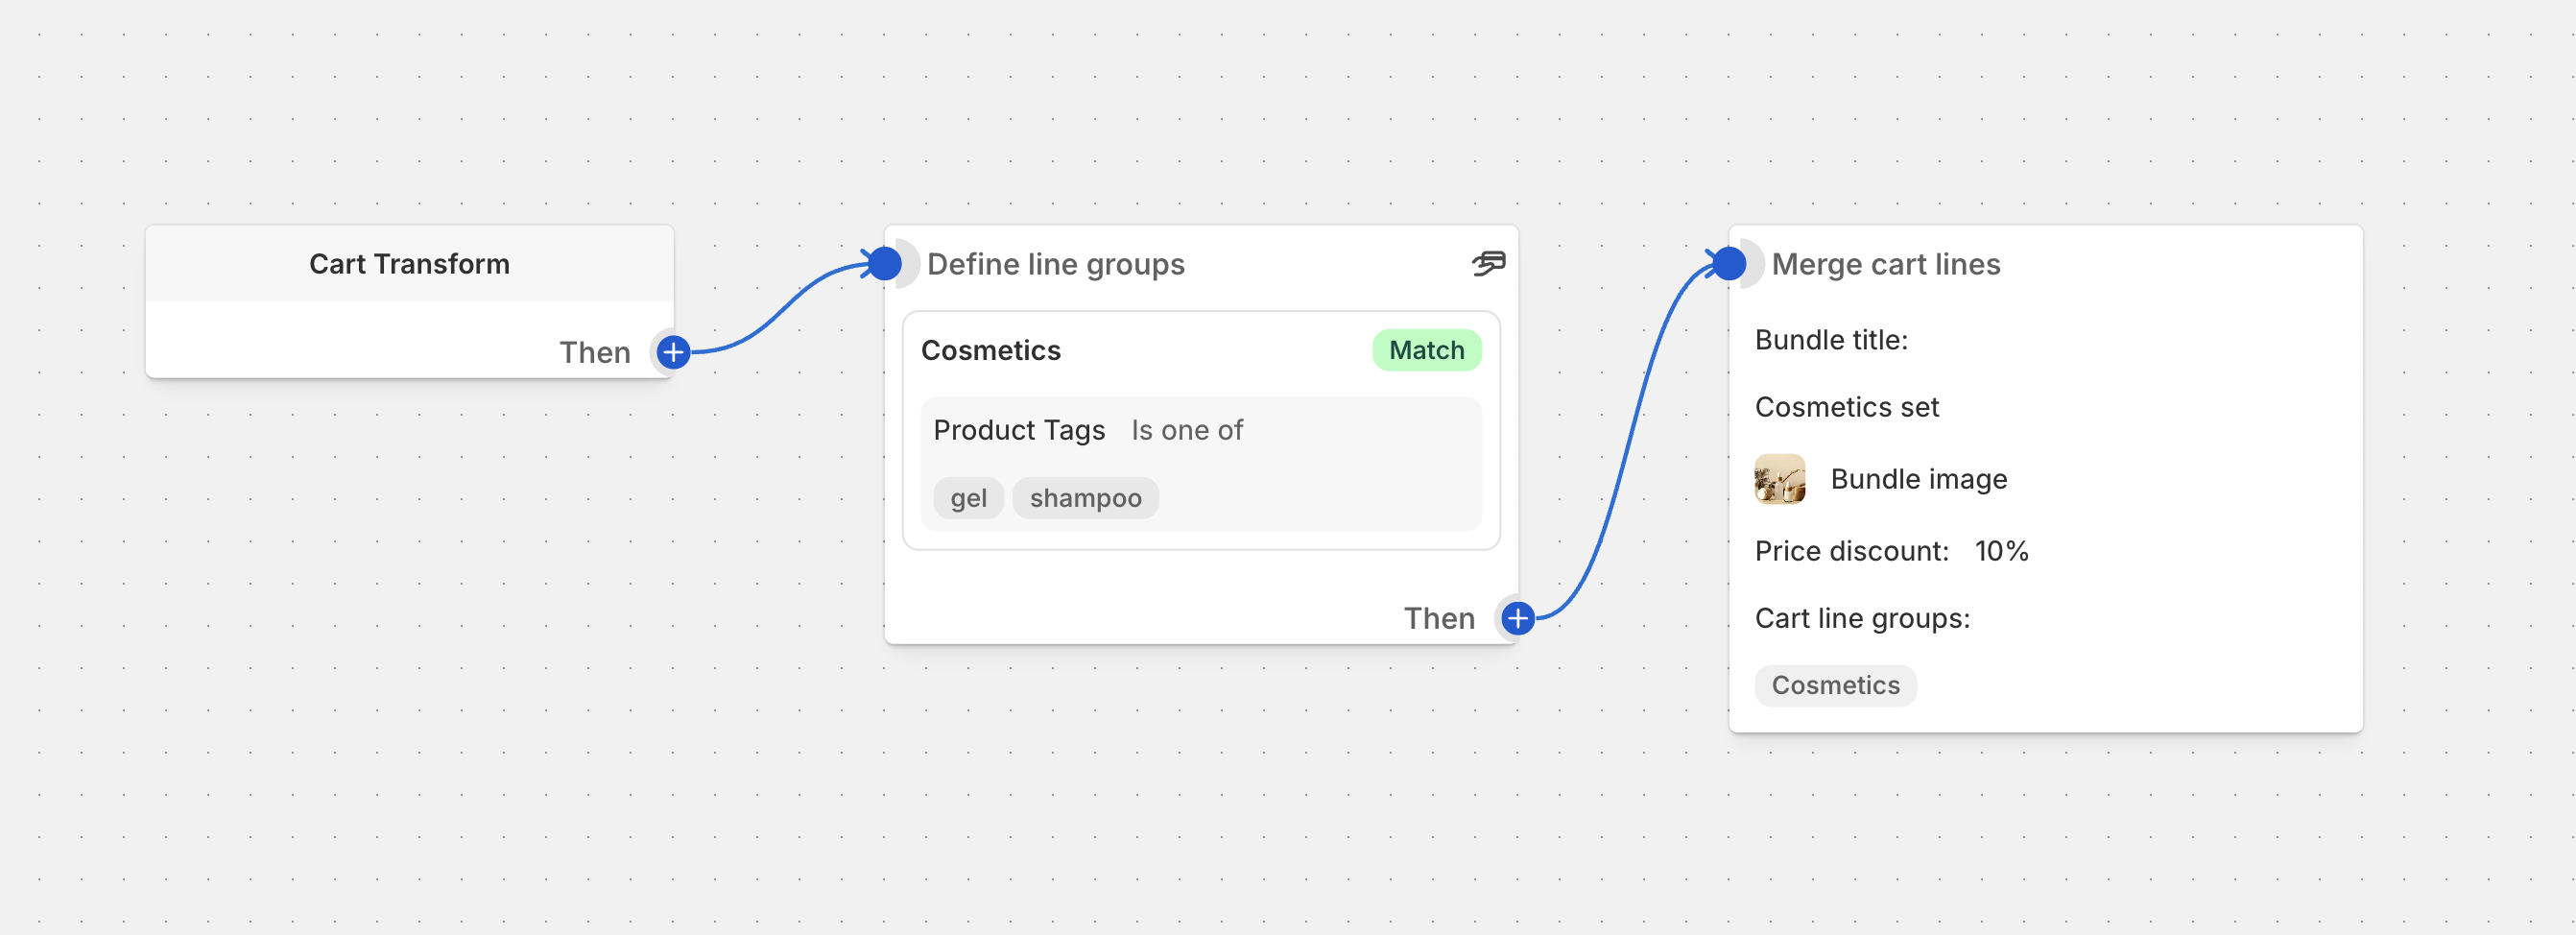Select the Merge cart lines node title
Screen dimensions: 2576x935
coord(1885,264)
